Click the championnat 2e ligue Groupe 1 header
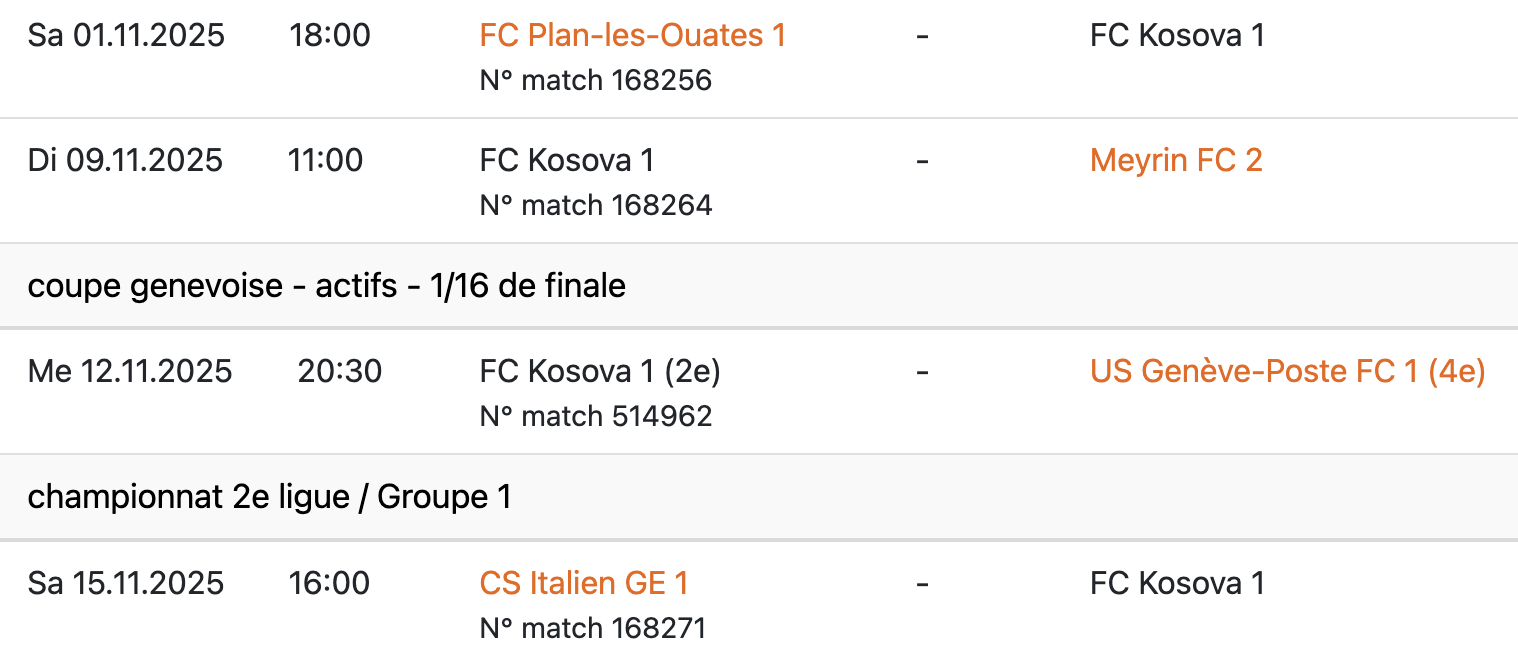 [x=270, y=497]
